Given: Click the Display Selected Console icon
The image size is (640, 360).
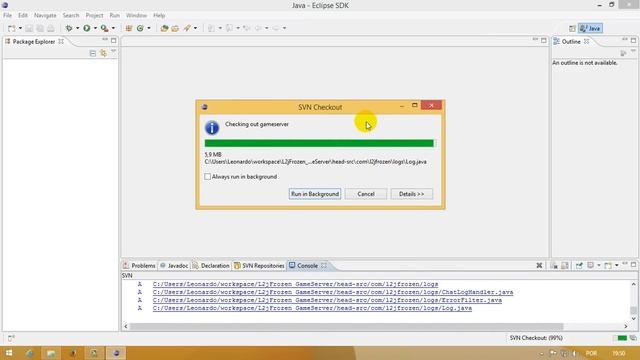Looking at the screenshot, I should coord(591,266).
